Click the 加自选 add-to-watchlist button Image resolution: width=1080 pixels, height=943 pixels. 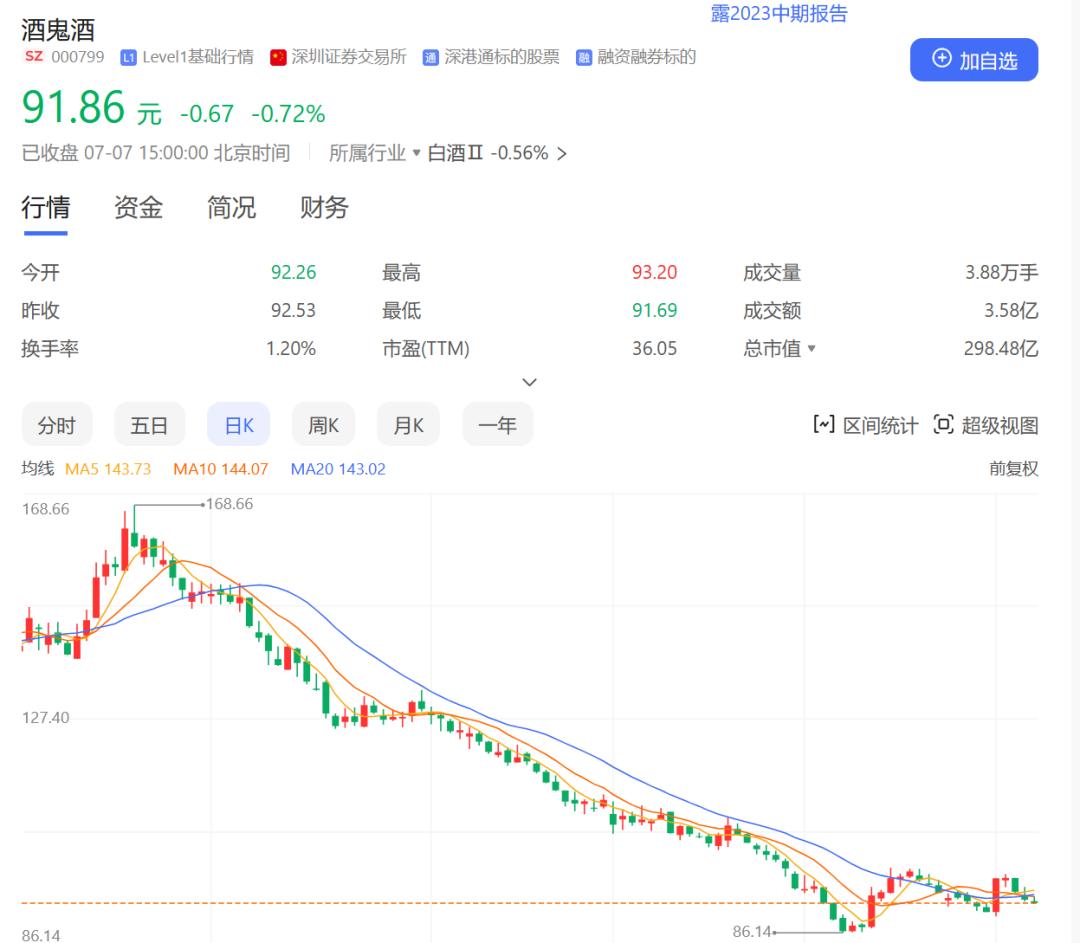pos(974,59)
